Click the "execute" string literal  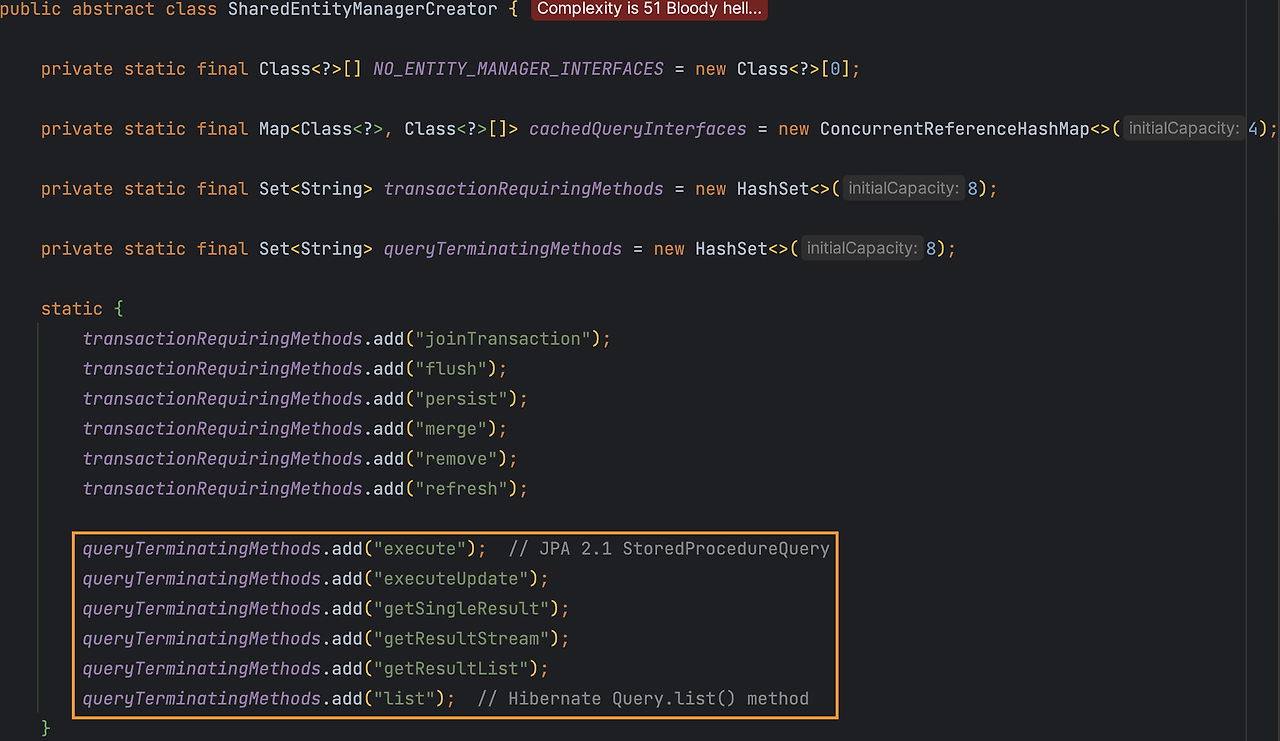[419, 549]
